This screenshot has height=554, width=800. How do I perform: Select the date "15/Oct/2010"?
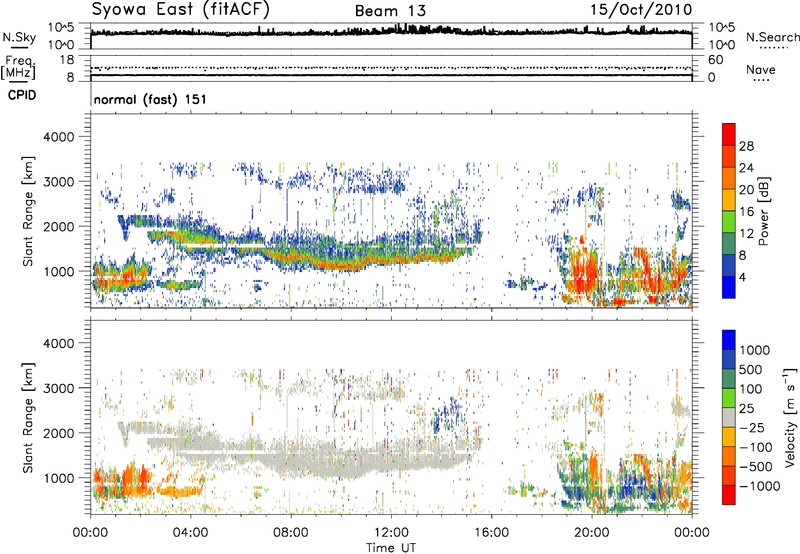pyautogui.click(x=641, y=10)
